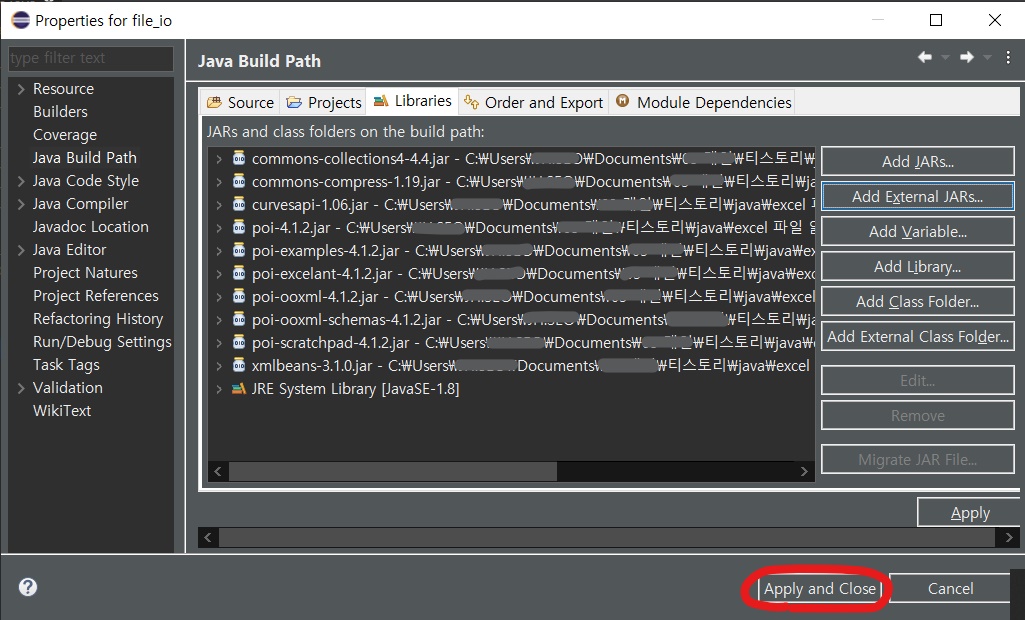Click the Apply button
Screen dimensions: 1025x620
tap(970, 513)
